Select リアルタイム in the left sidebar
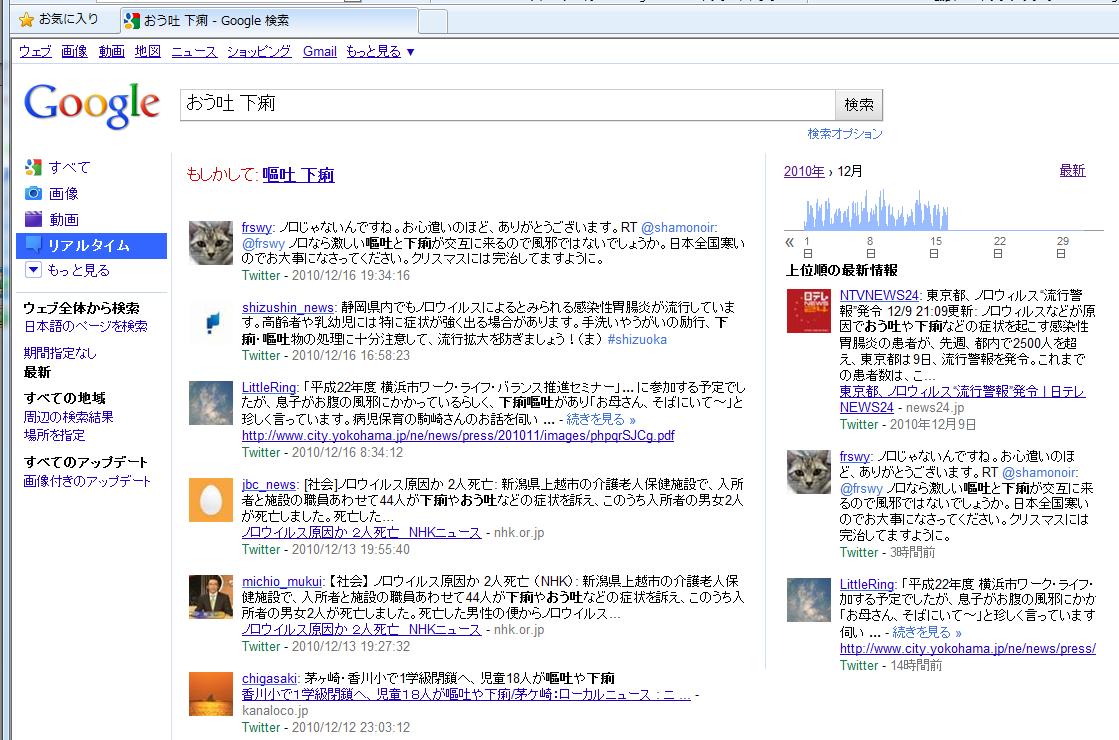 click(91, 245)
